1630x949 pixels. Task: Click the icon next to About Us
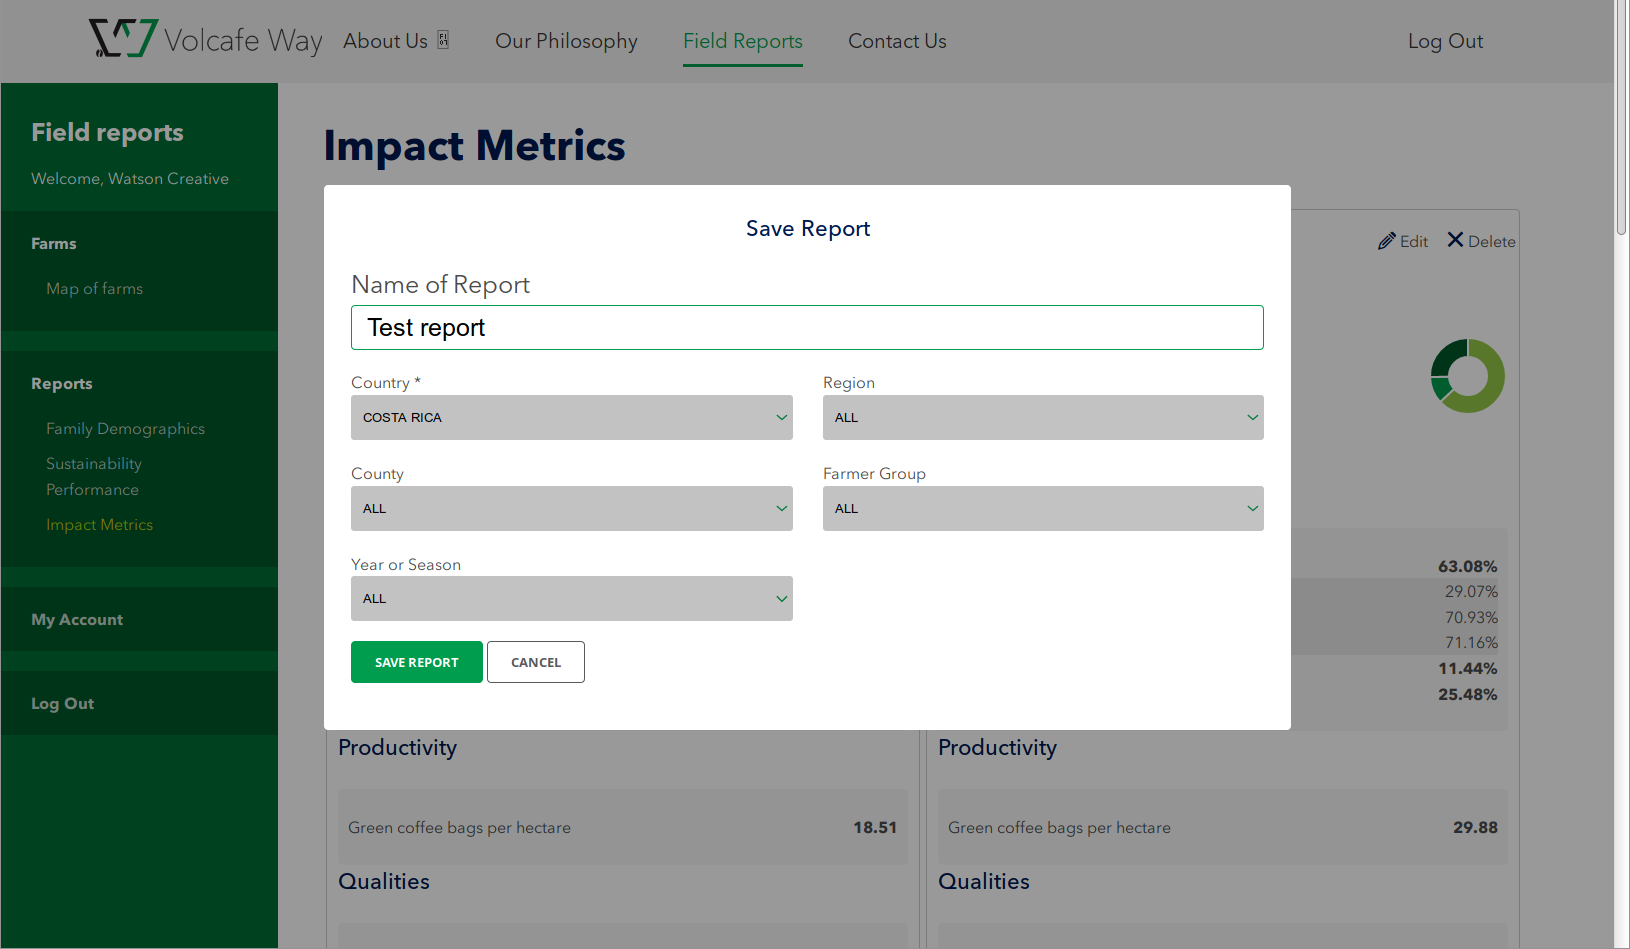443,40
